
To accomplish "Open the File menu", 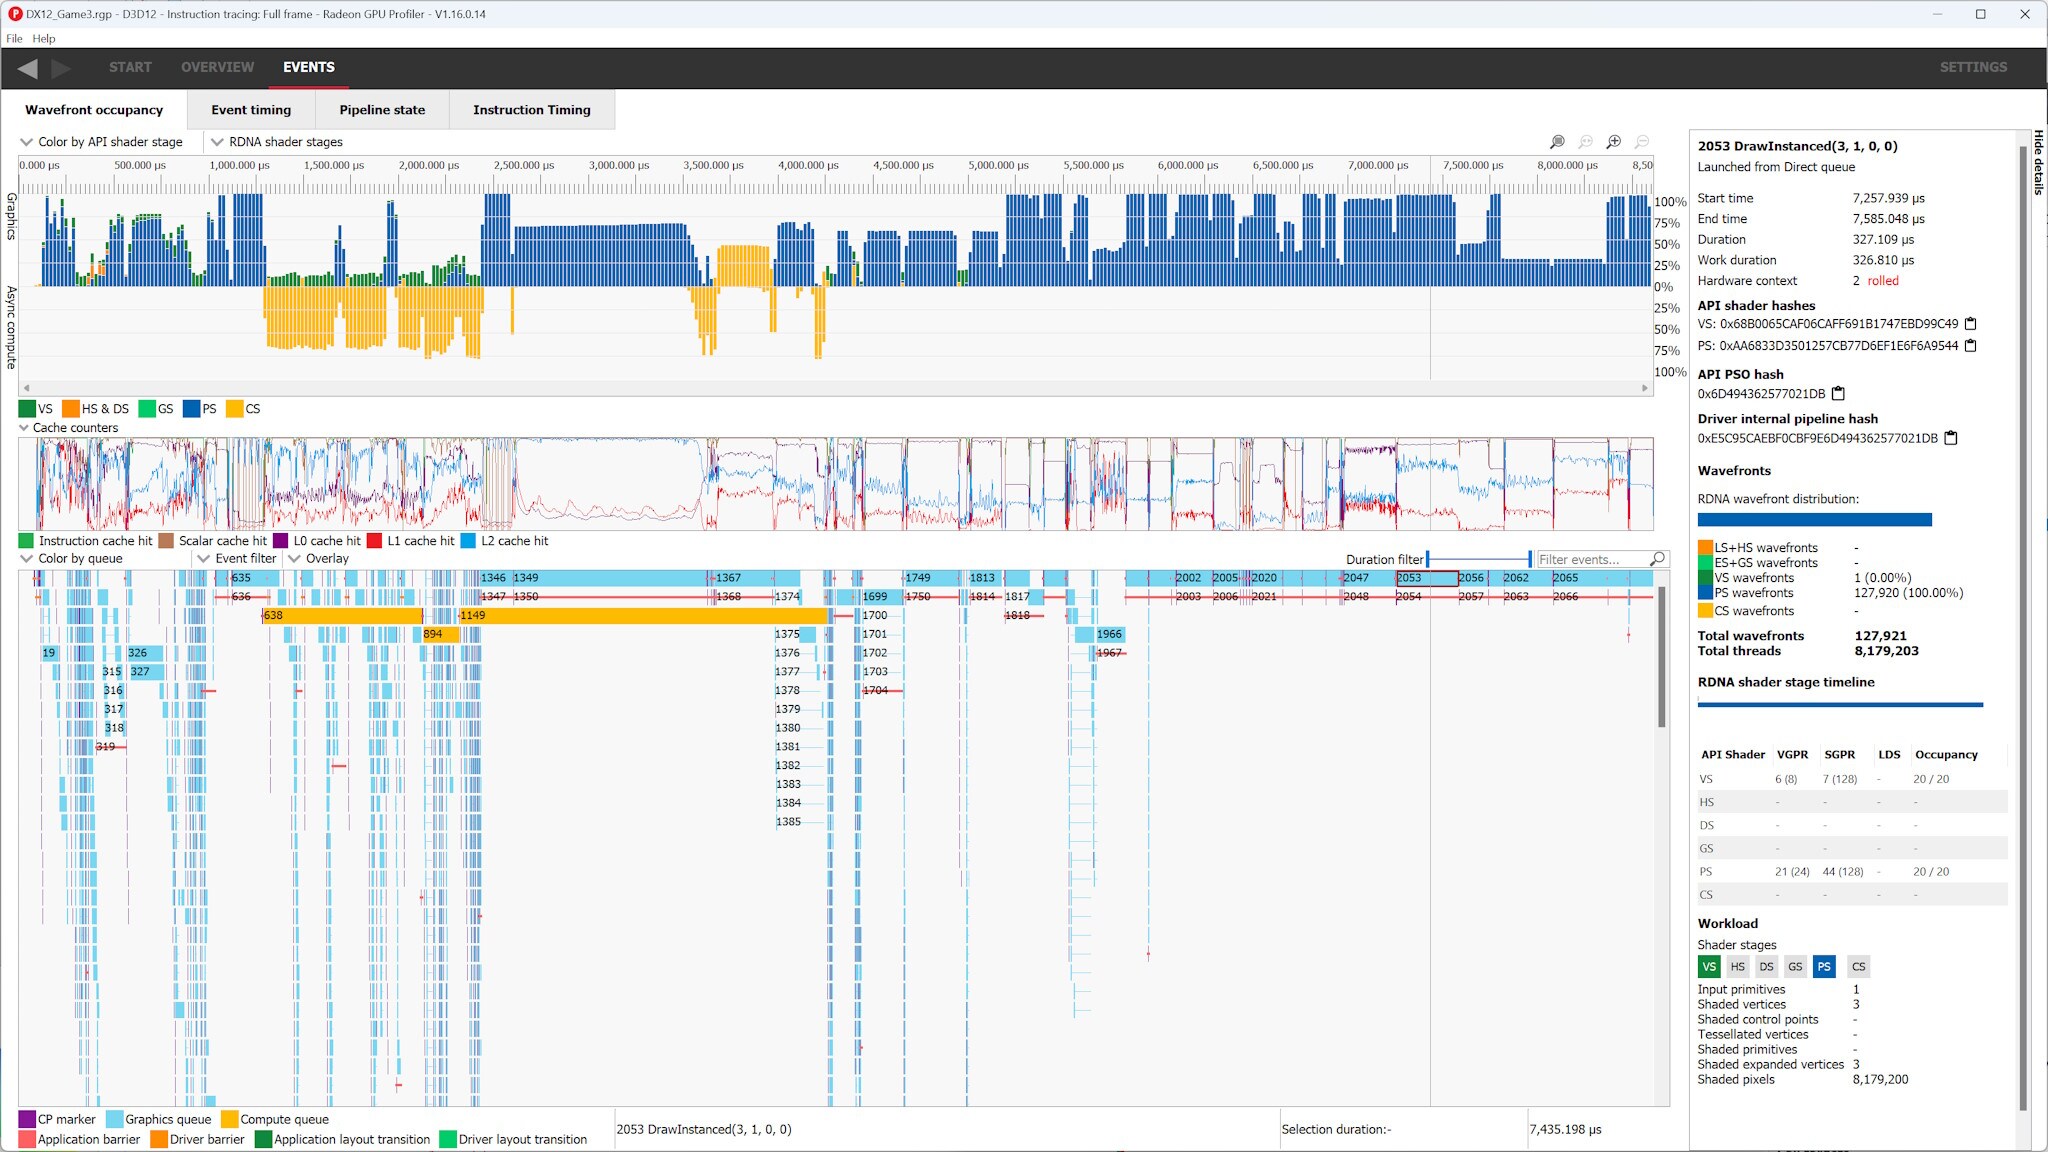I will pos(14,39).
